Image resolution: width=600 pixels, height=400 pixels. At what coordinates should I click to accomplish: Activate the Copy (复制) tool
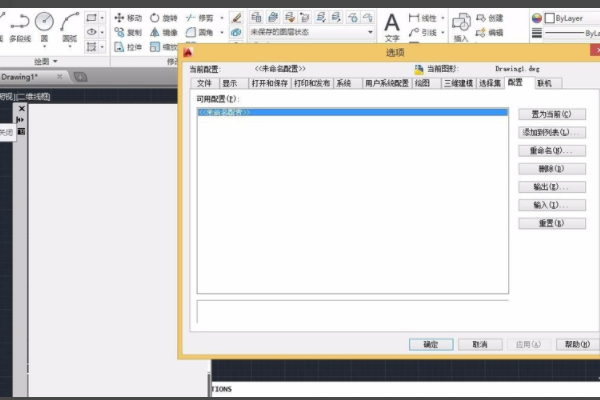128,33
